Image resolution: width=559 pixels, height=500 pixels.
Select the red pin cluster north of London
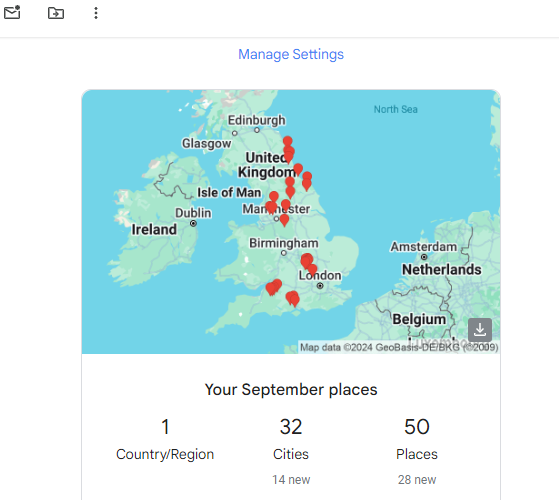(307, 262)
